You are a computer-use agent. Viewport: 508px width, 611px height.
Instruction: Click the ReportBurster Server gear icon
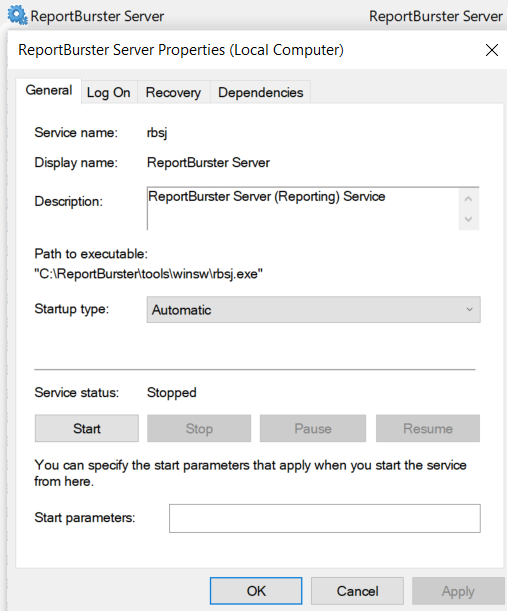point(18,16)
